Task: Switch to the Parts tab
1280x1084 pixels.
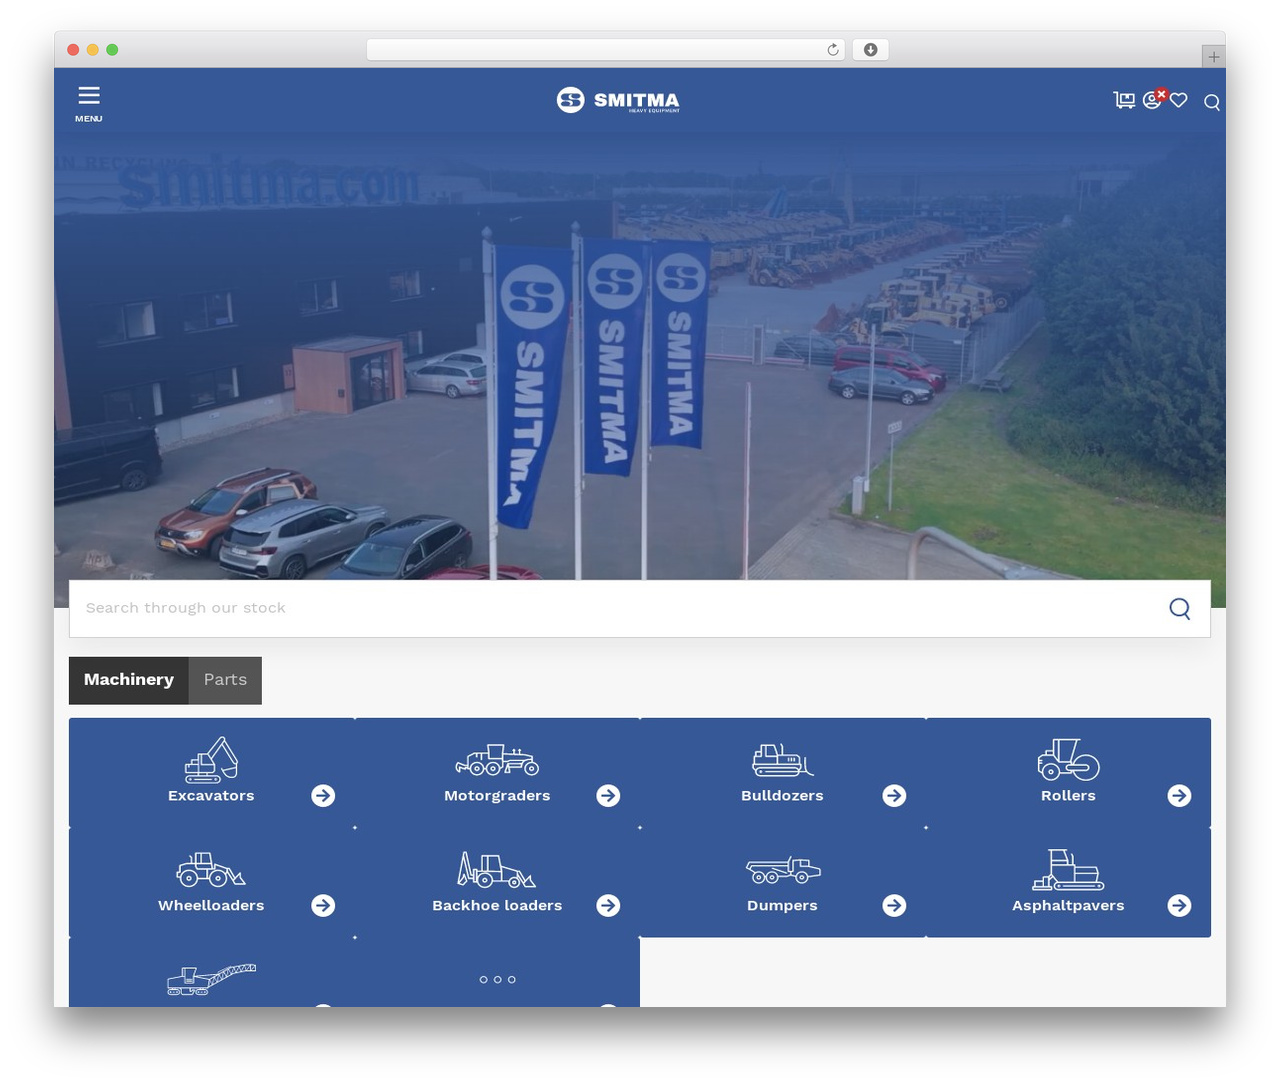Action: click(x=225, y=680)
